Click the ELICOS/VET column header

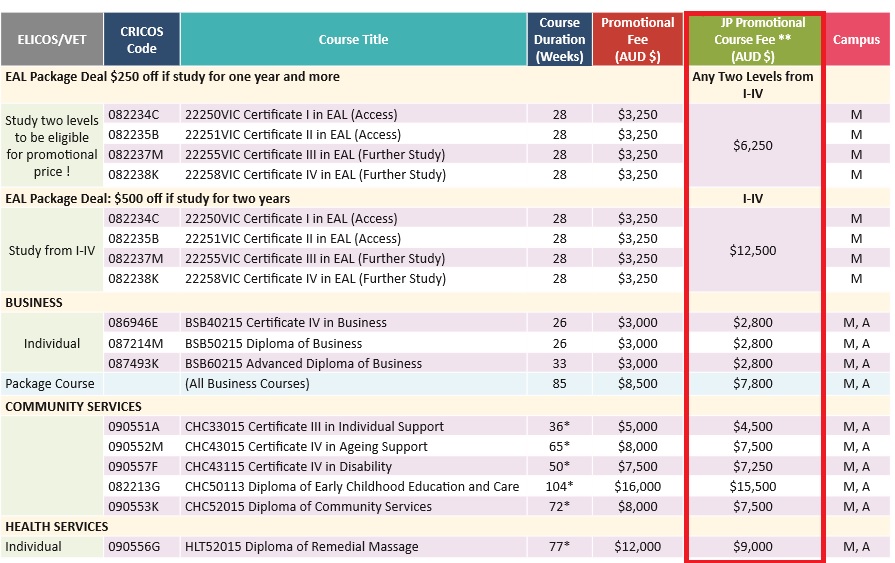52,39
